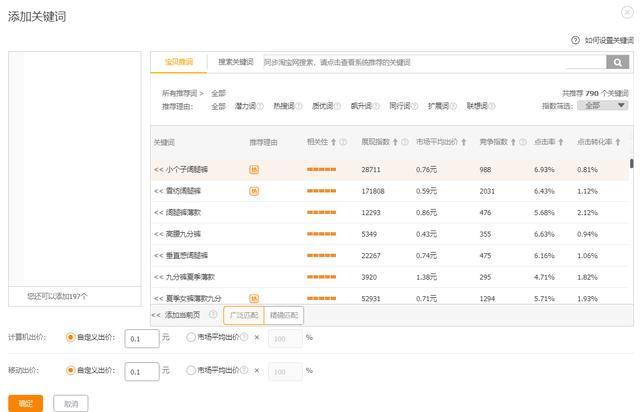Viewport: 640px width, 412px height.
Task: Click help icon beside 添加当前页
Action: [213, 314]
